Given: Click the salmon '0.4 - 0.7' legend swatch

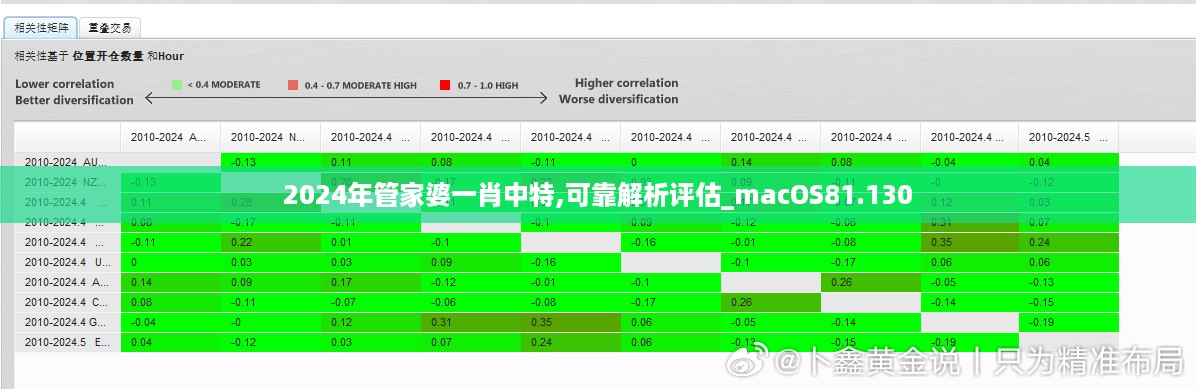Looking at the screenshot, I should click(293, 85).
